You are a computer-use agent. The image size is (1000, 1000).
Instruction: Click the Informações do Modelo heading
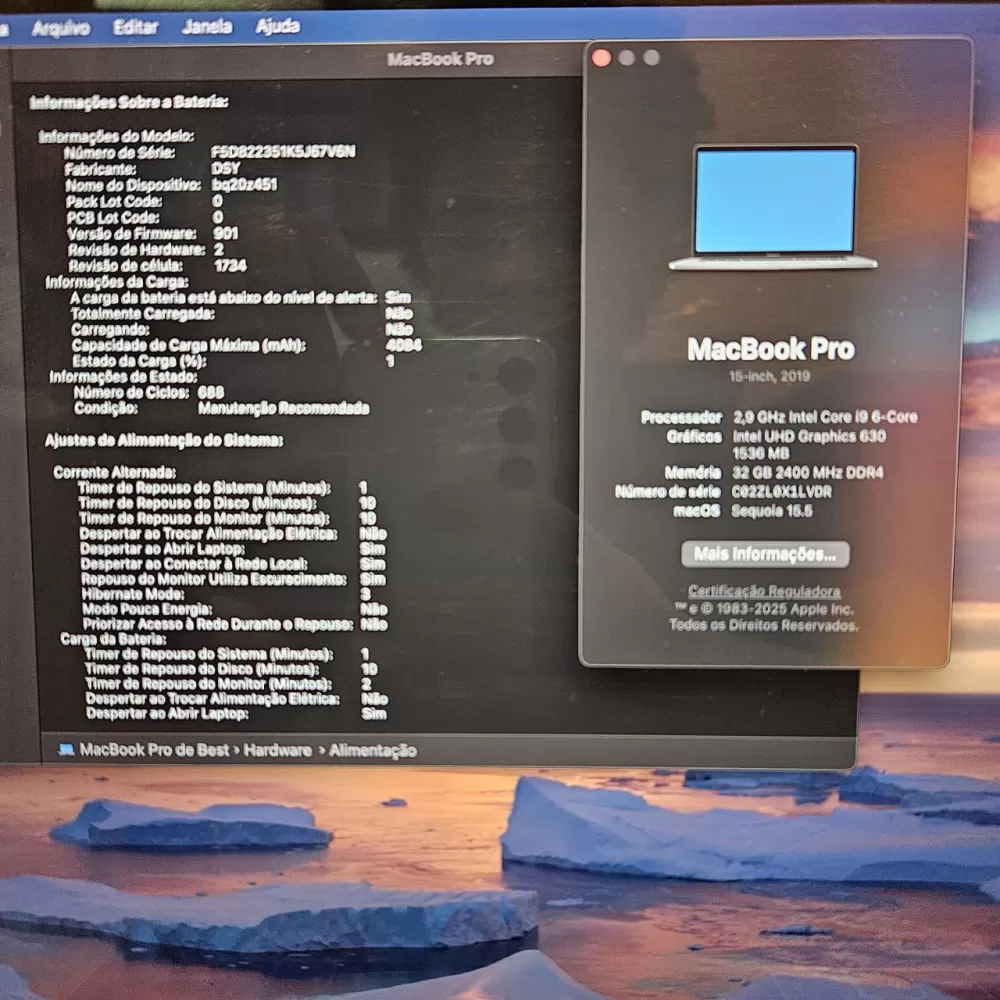coord(116,136)
